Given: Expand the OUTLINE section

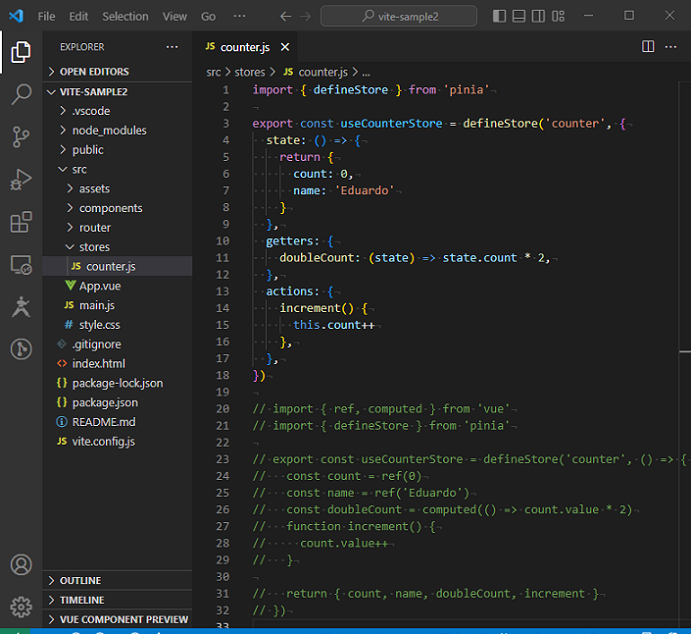Looking at the screenshot, I should tap(117, 580).
